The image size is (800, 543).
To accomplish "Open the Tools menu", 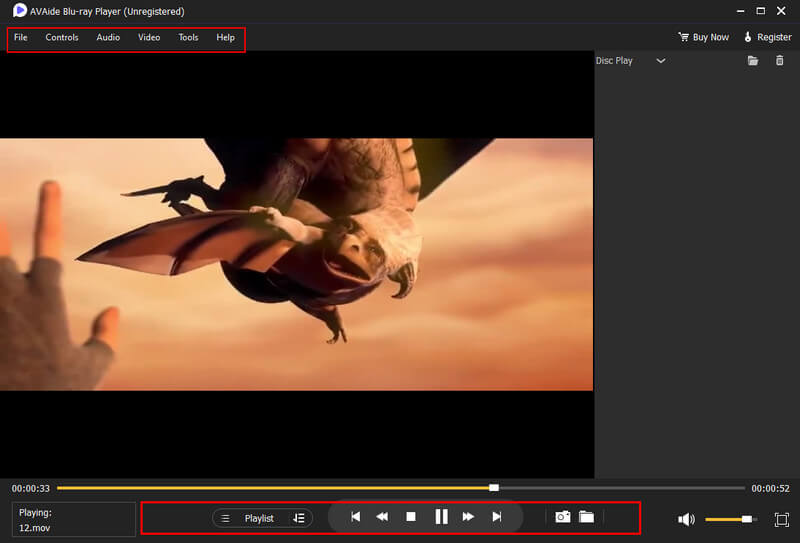I will [x=188, y=38].
